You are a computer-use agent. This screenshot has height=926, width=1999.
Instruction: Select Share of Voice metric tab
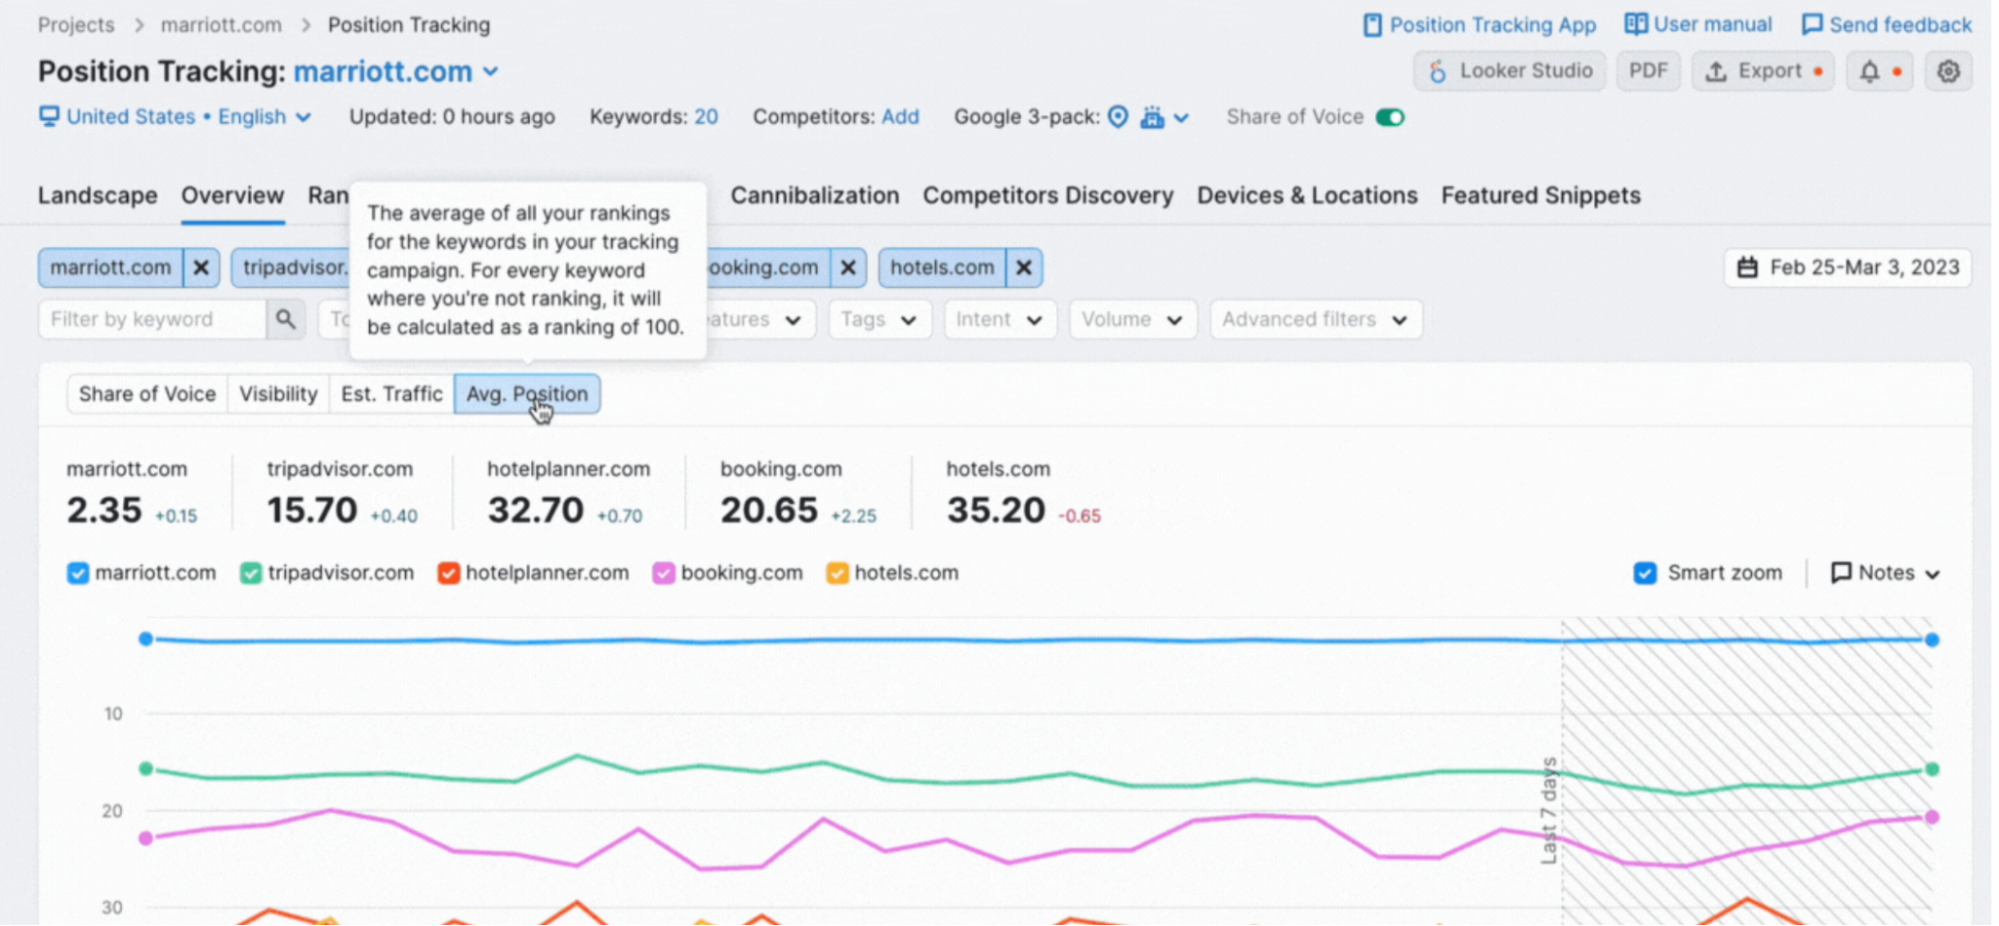(147, 394)
